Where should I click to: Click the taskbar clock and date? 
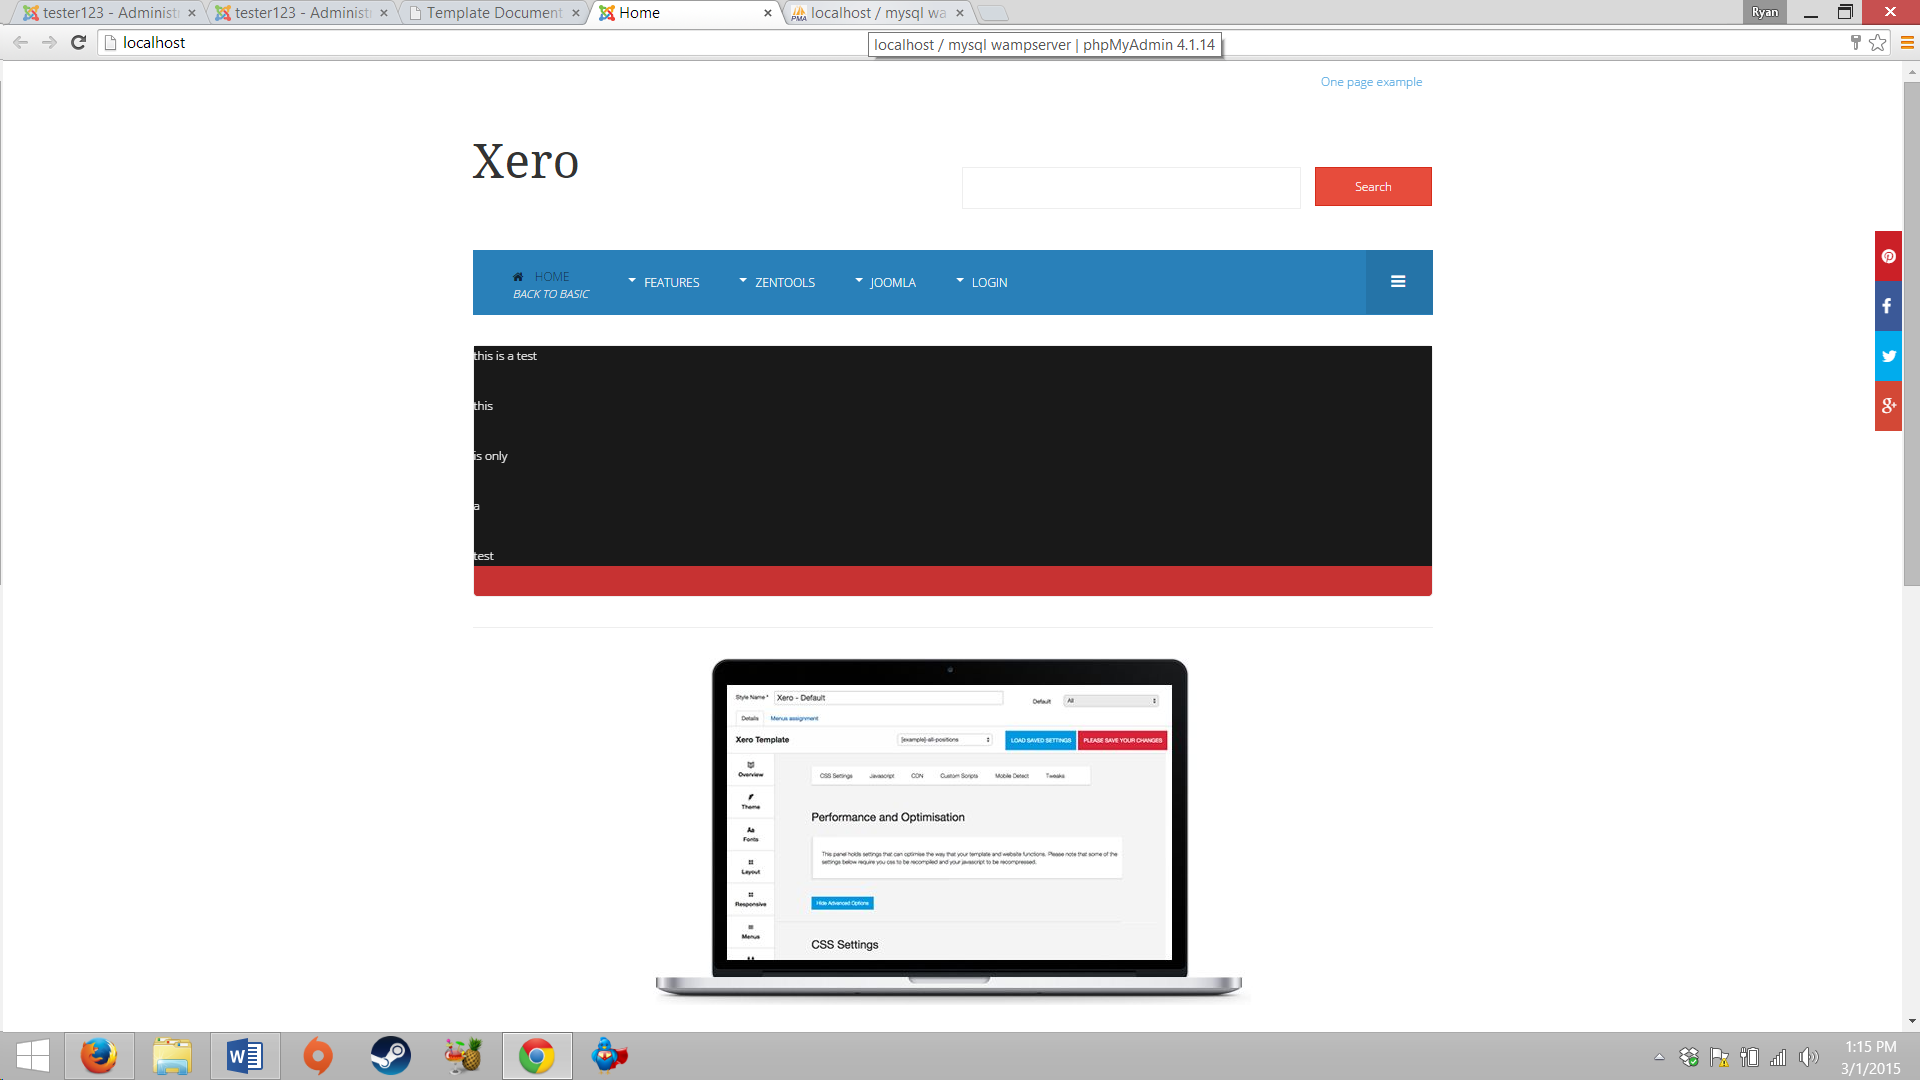point(1870,1057)
